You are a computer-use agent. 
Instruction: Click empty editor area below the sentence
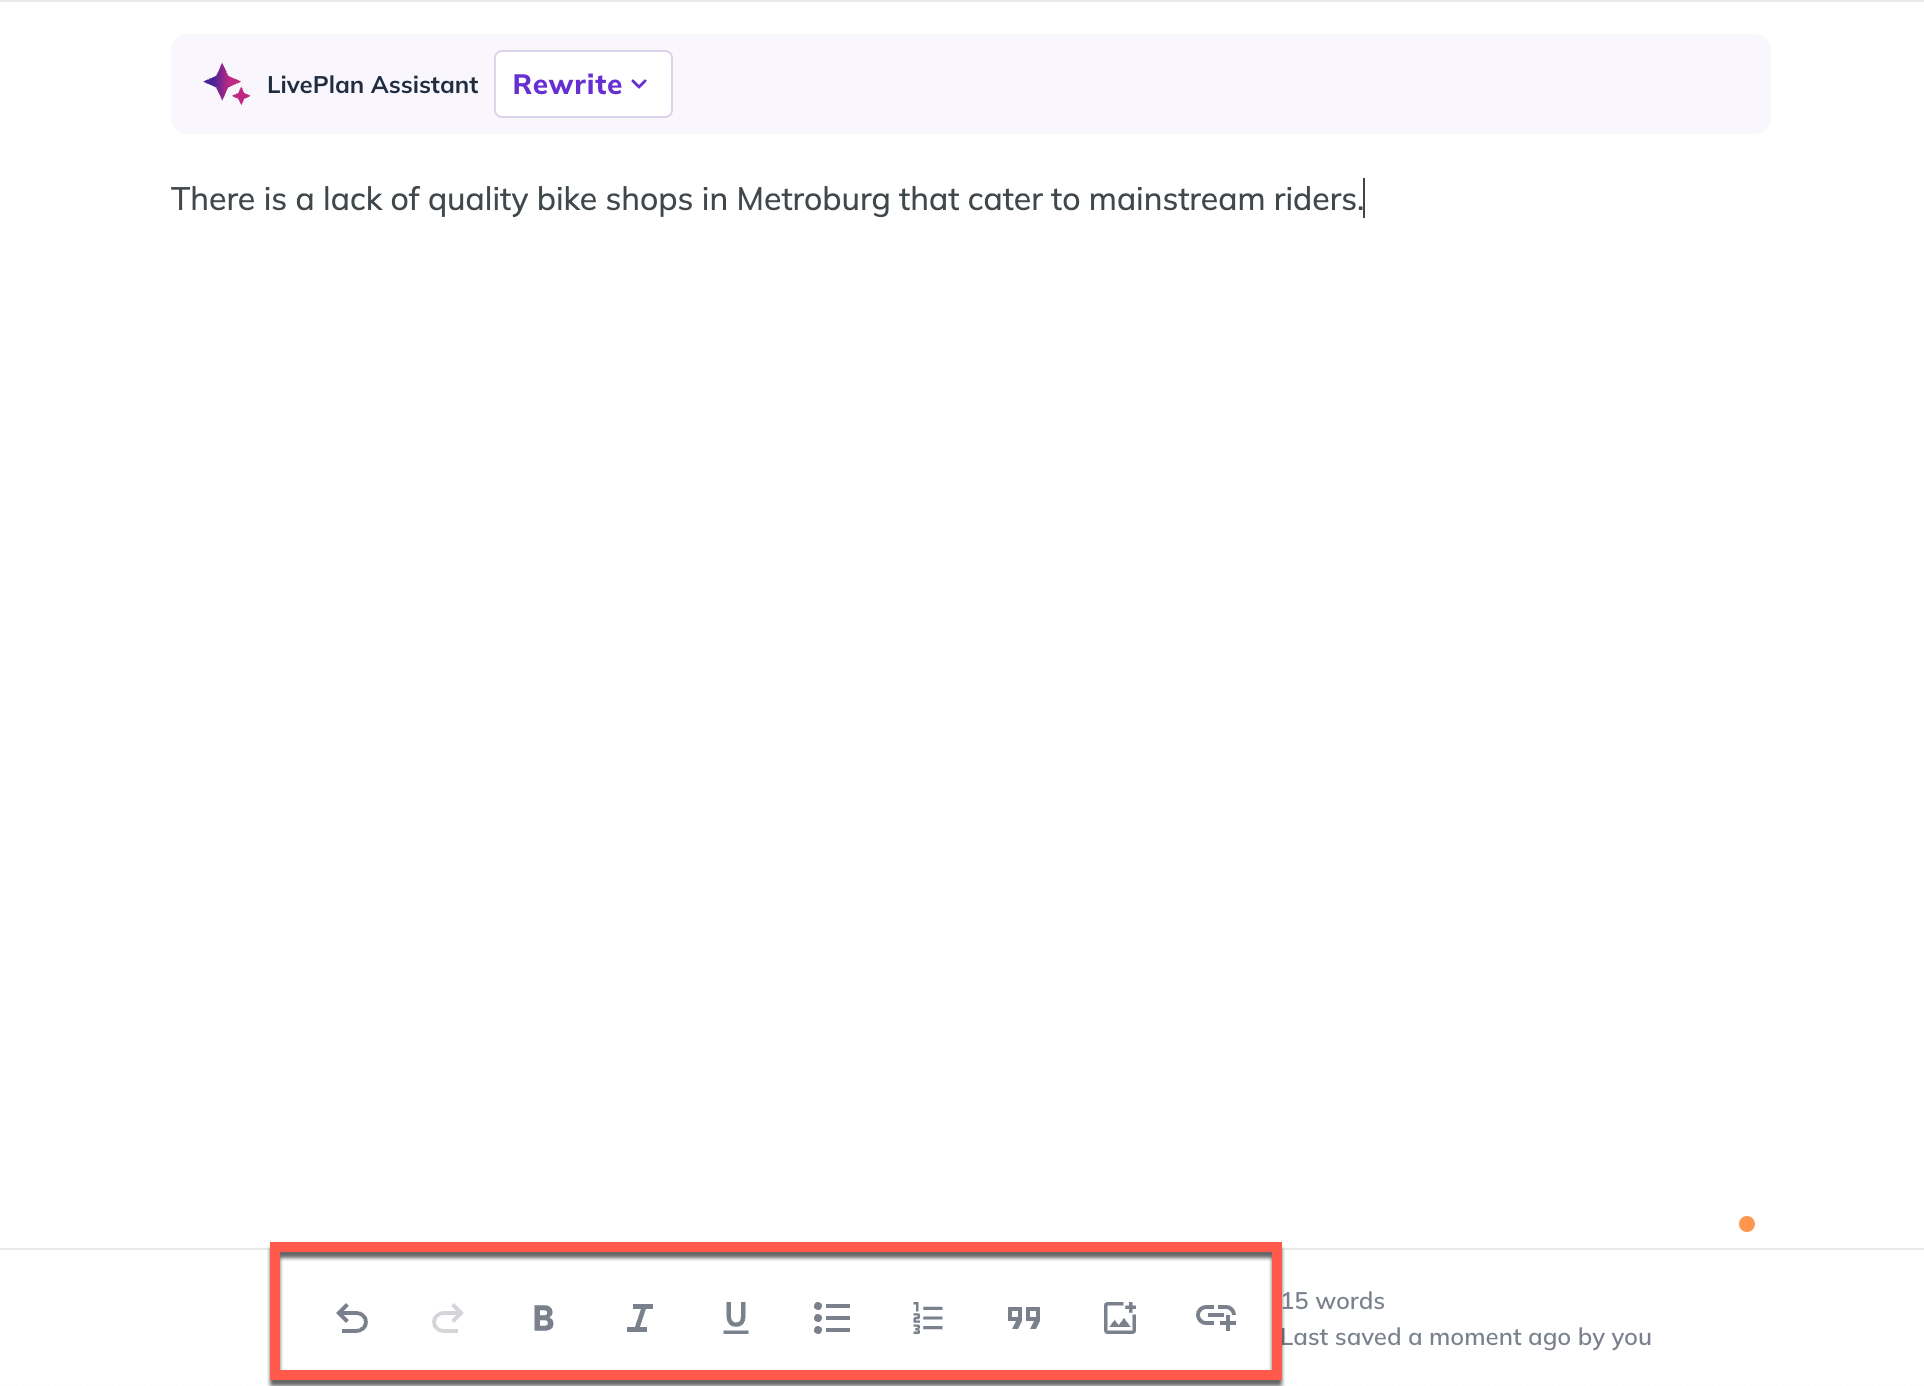[x=960, y=650]
